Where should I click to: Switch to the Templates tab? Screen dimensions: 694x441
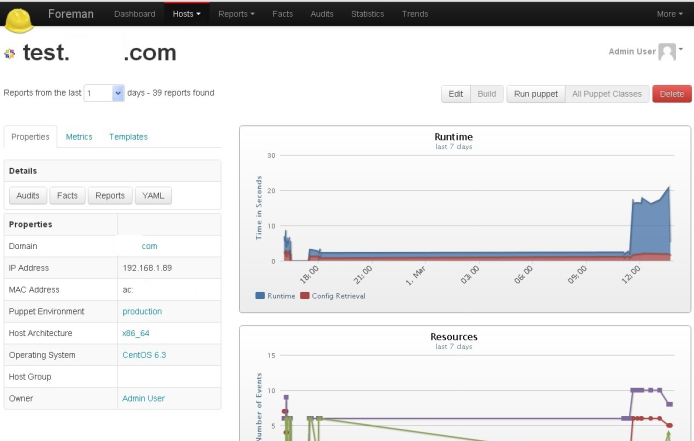point(128,137)
